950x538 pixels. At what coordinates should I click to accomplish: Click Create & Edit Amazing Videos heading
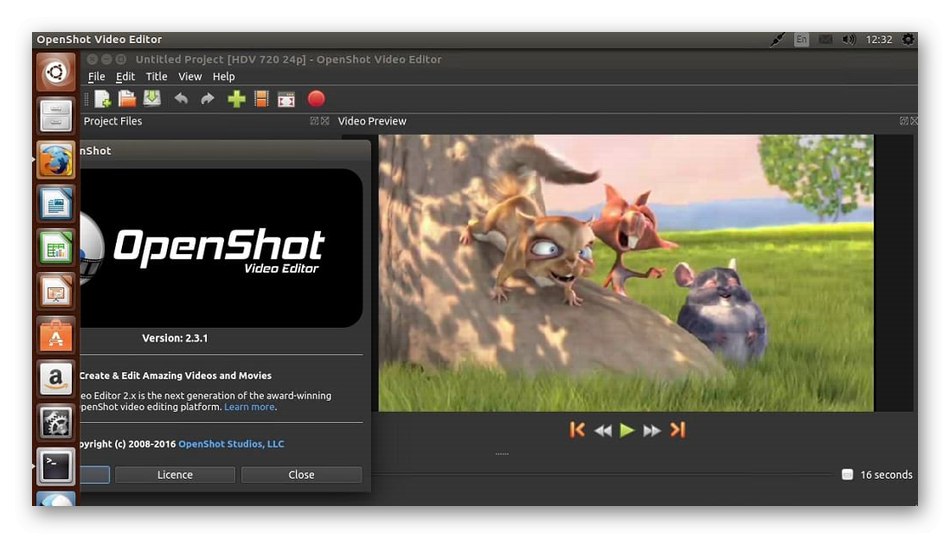[x=176, y=376]
